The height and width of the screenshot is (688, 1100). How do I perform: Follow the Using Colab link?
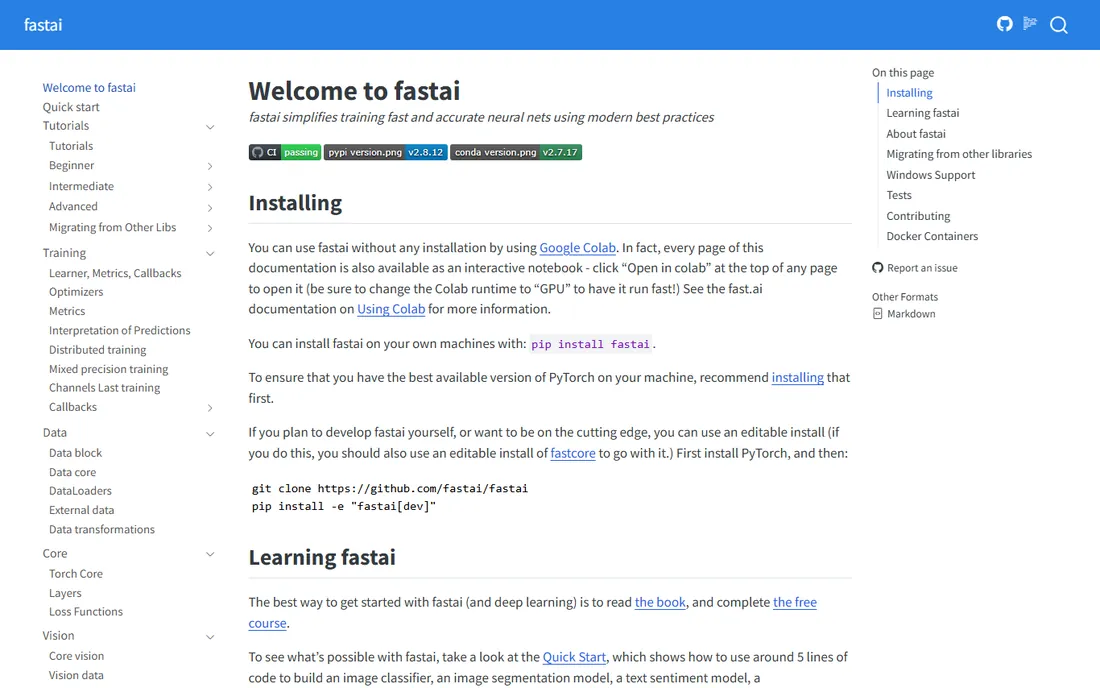(391, 309)
